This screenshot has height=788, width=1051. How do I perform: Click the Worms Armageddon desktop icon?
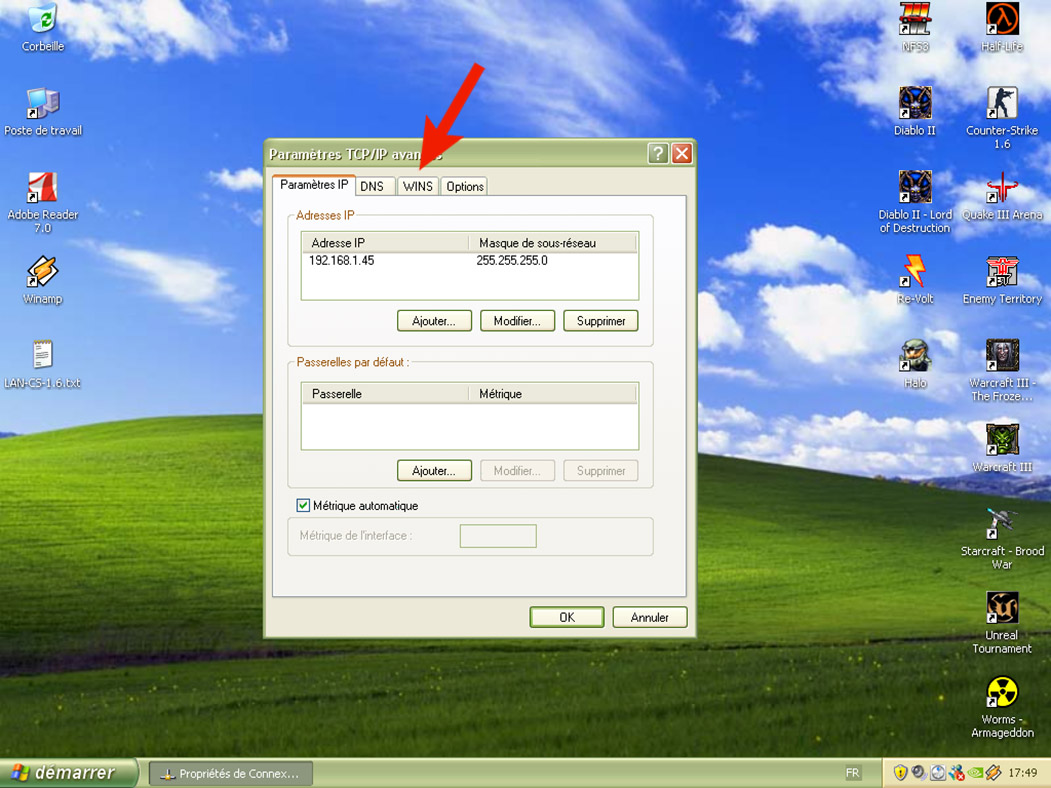click(x=1001, y=693)
